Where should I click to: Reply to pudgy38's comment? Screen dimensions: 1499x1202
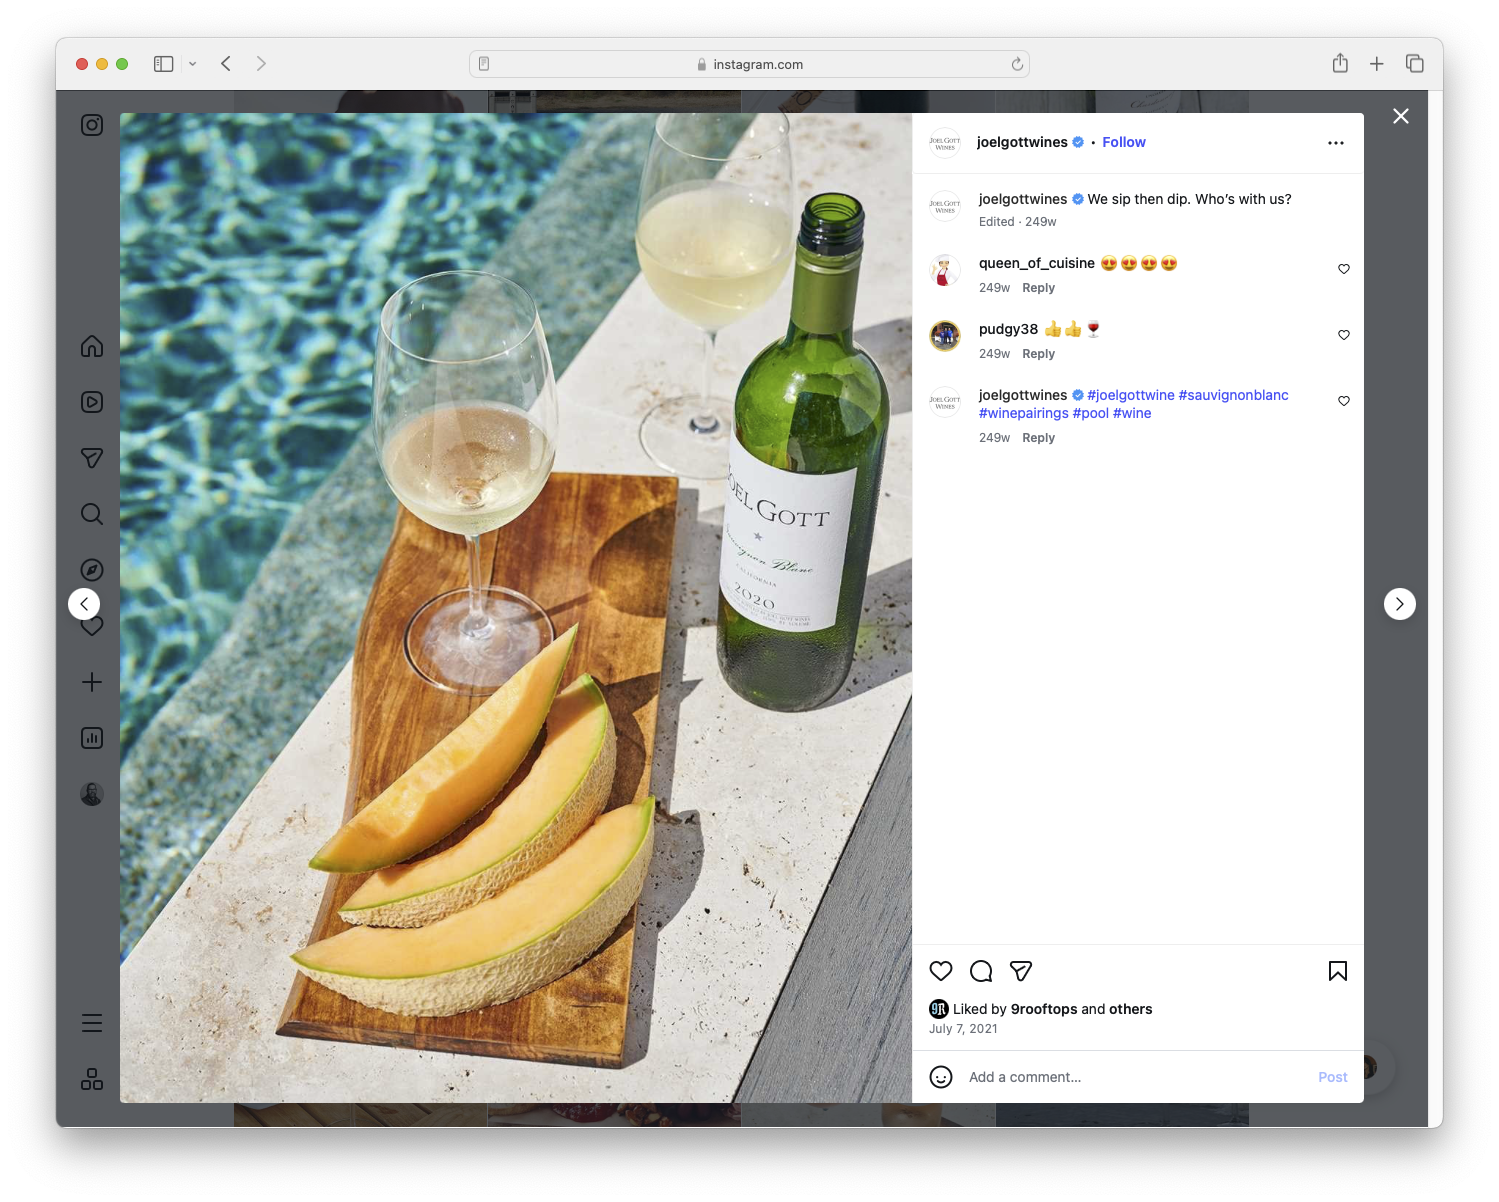(x=1038, y=354)
